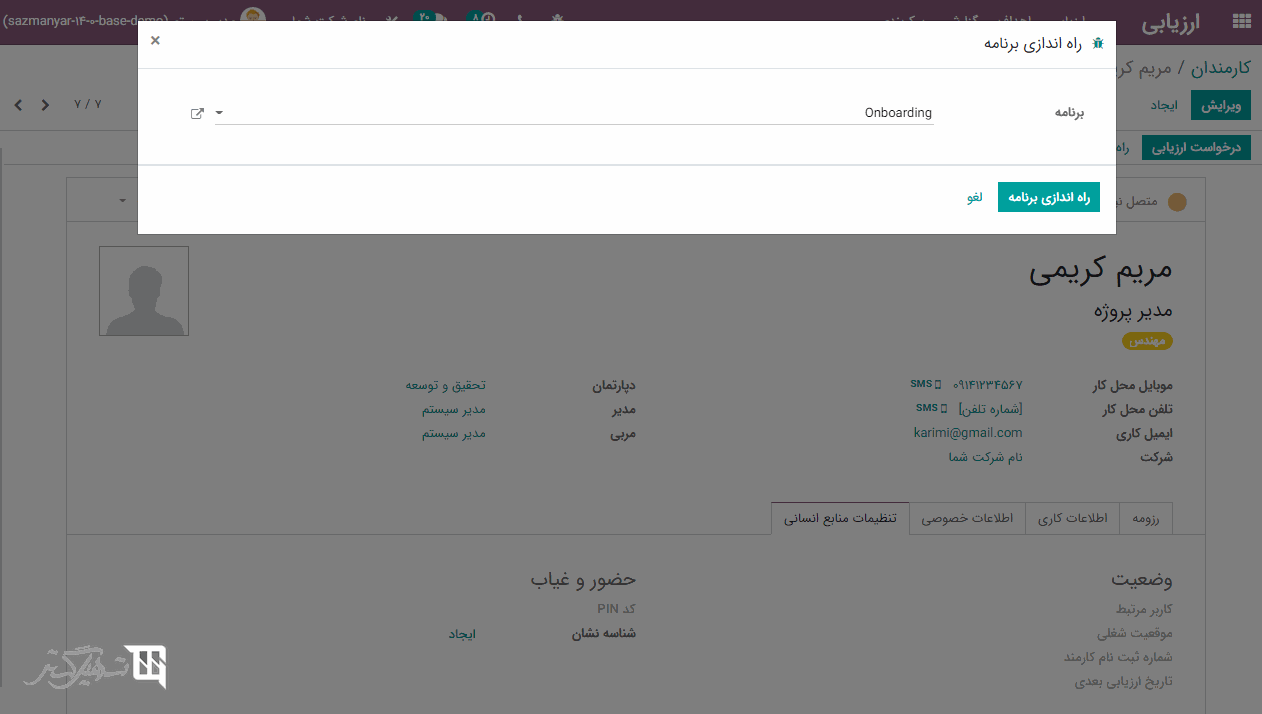This screenshot has height=714, width=1262.
Task: Click the mobile number ۰۹۱۴۱۲۳۴۵۶۷
Action: coord(988,385)
